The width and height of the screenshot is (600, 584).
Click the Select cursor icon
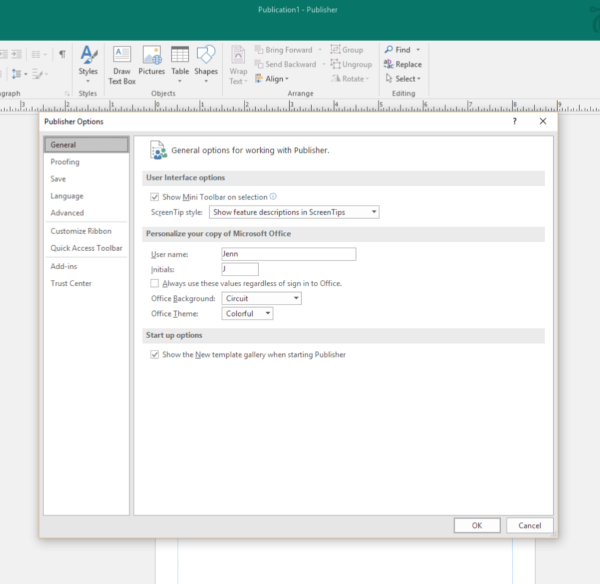389,78
